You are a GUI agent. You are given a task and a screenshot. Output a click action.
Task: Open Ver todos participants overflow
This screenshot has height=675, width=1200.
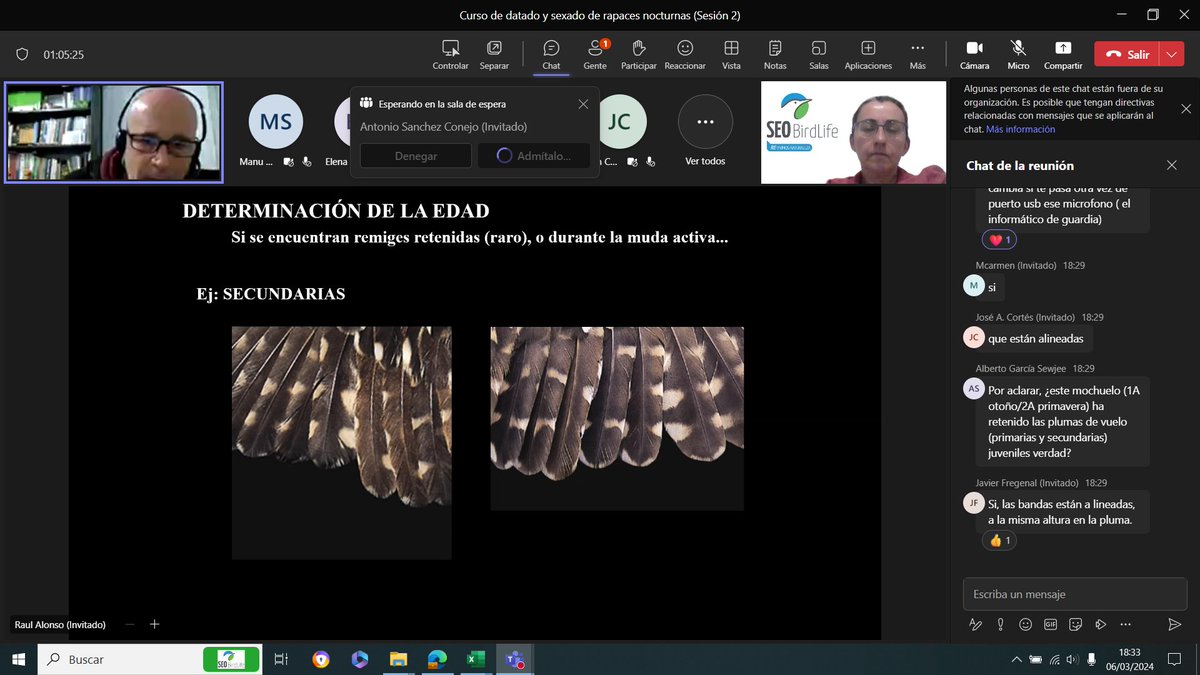pos(705,121)
